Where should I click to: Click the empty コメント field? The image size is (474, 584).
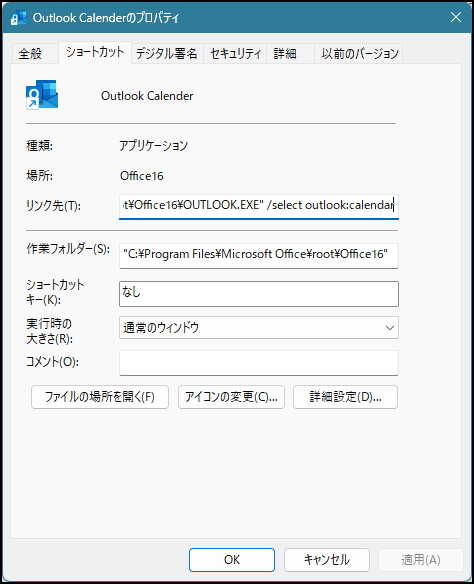tap(259, 362)
